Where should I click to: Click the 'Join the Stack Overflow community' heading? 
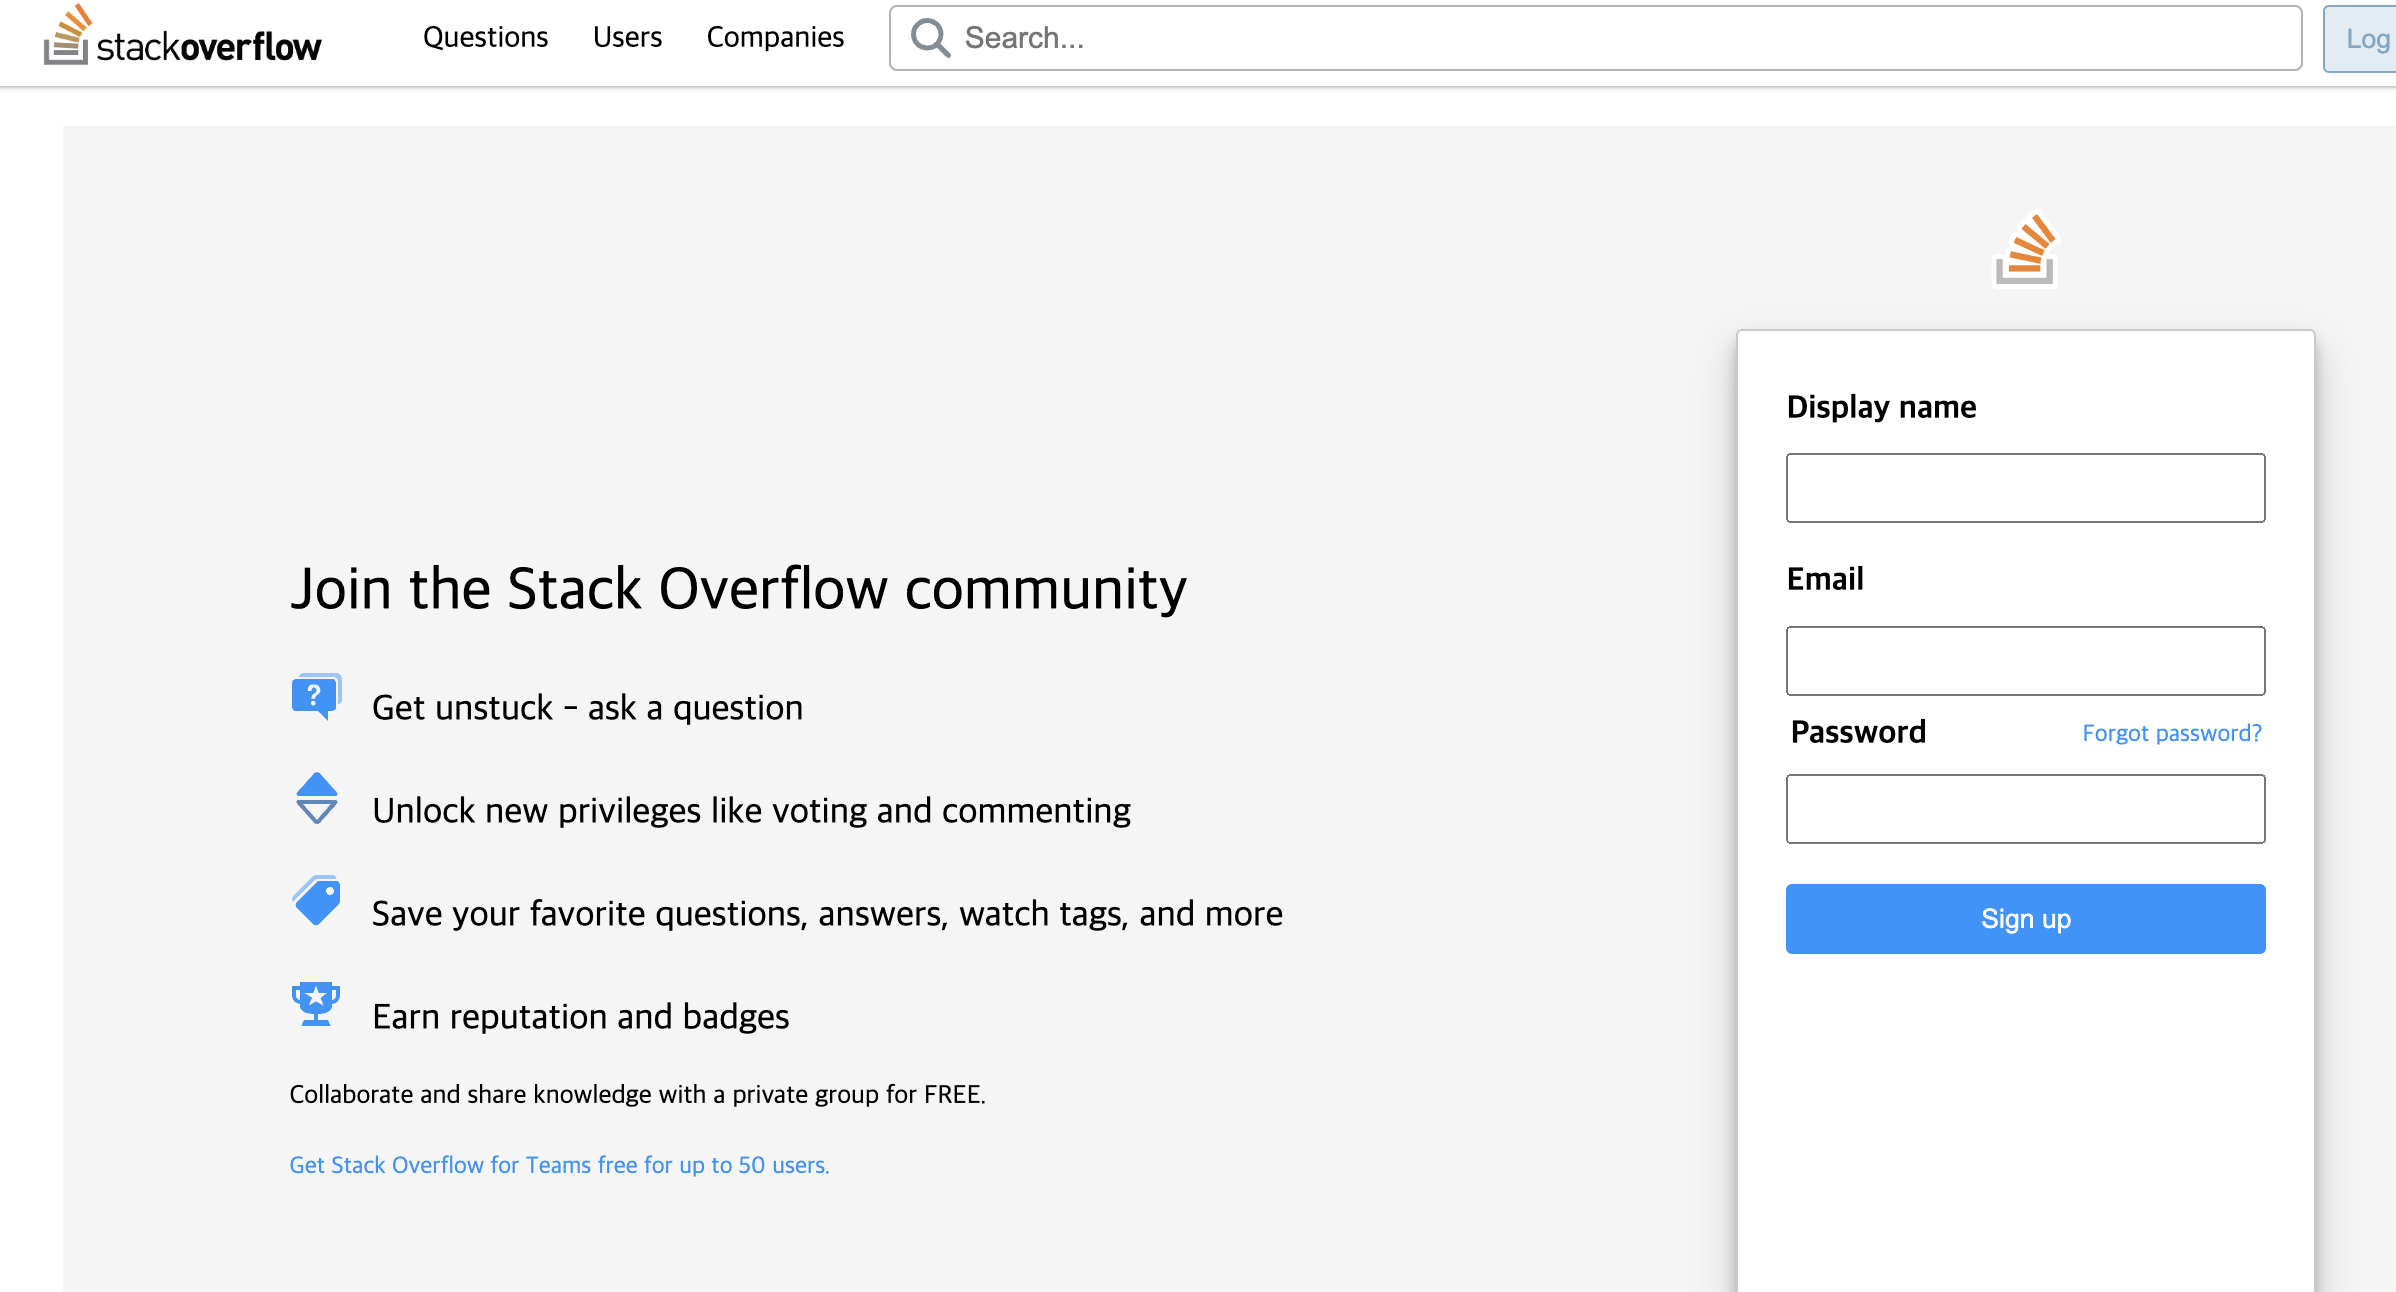pyautogui.click(x=738, y=588)
